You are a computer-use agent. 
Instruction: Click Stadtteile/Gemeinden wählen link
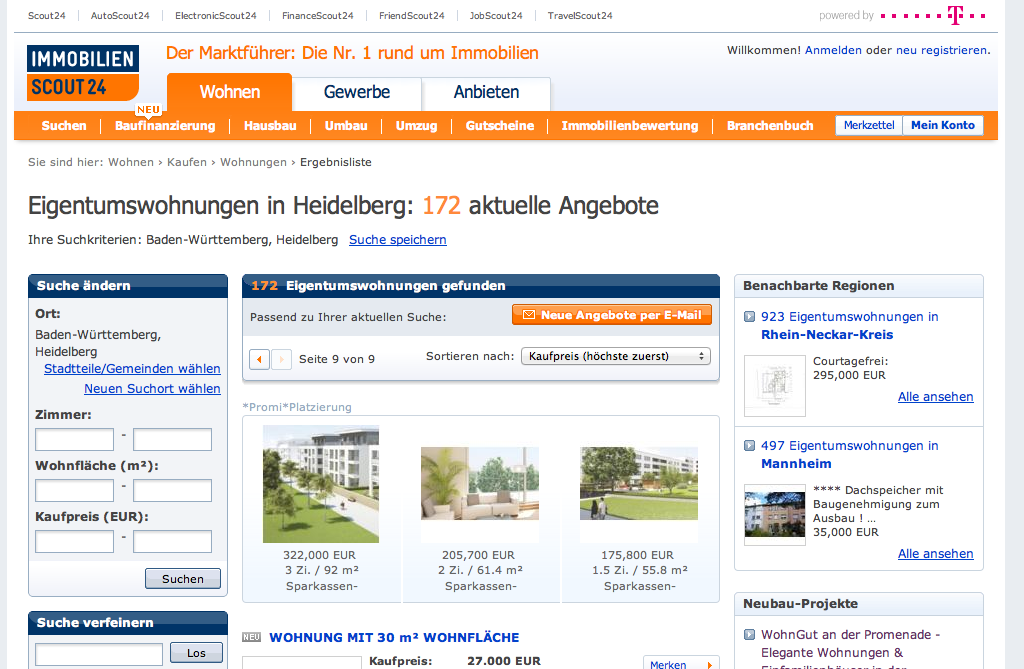[132, 368]
